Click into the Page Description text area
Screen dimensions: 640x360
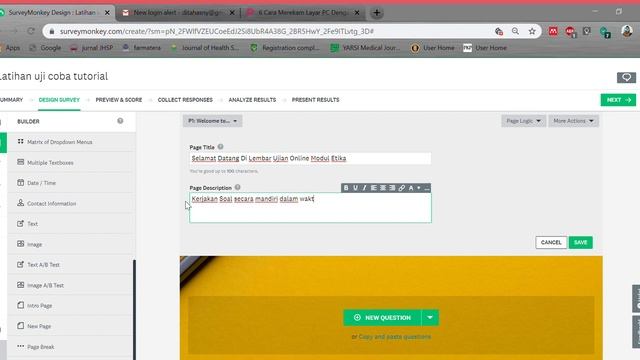click(x=310, y=208)
